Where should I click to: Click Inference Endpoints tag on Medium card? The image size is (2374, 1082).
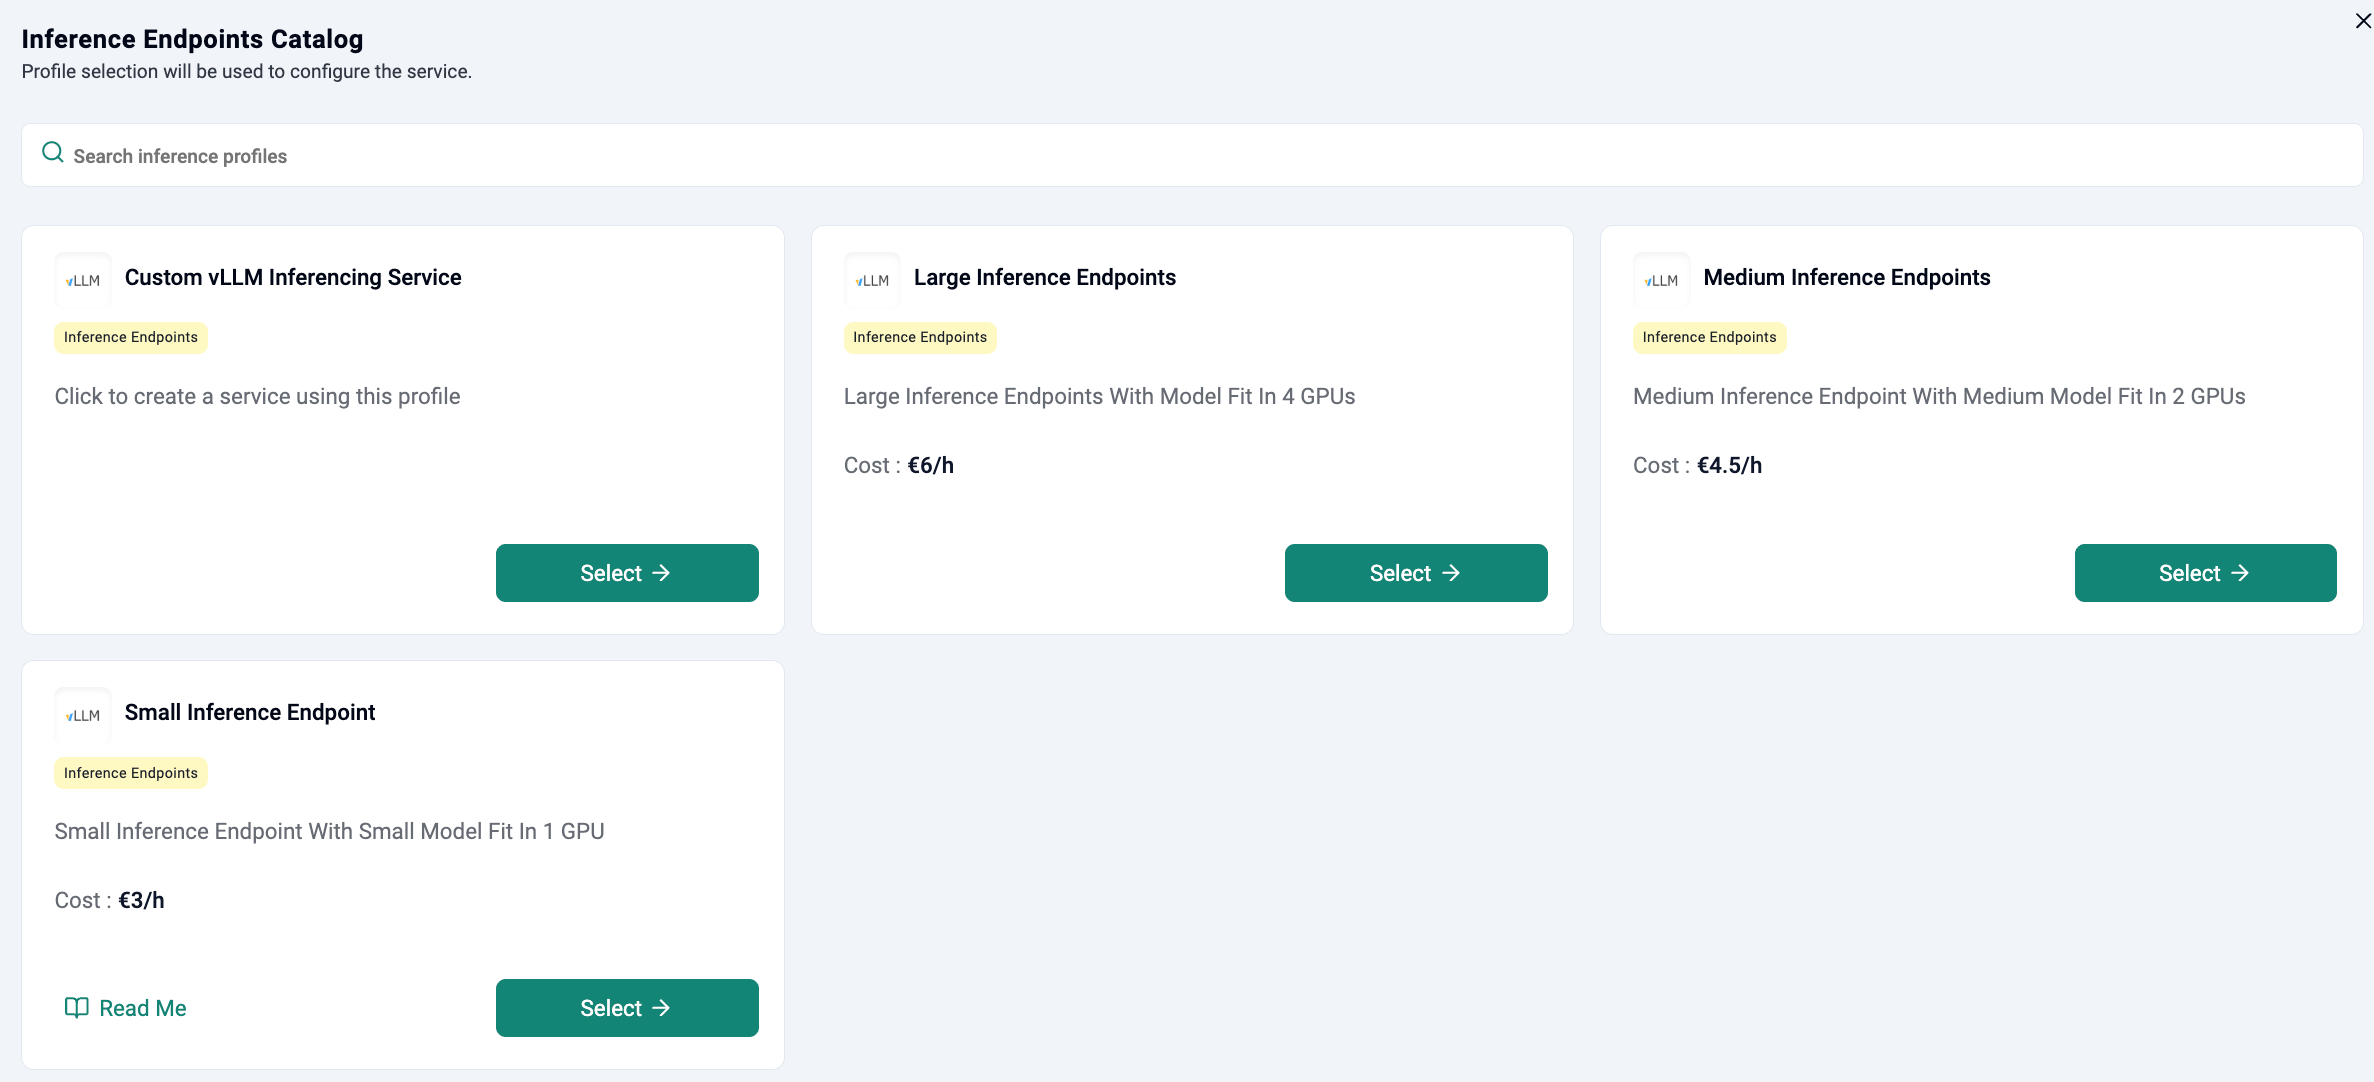[x=1709, y=338]
